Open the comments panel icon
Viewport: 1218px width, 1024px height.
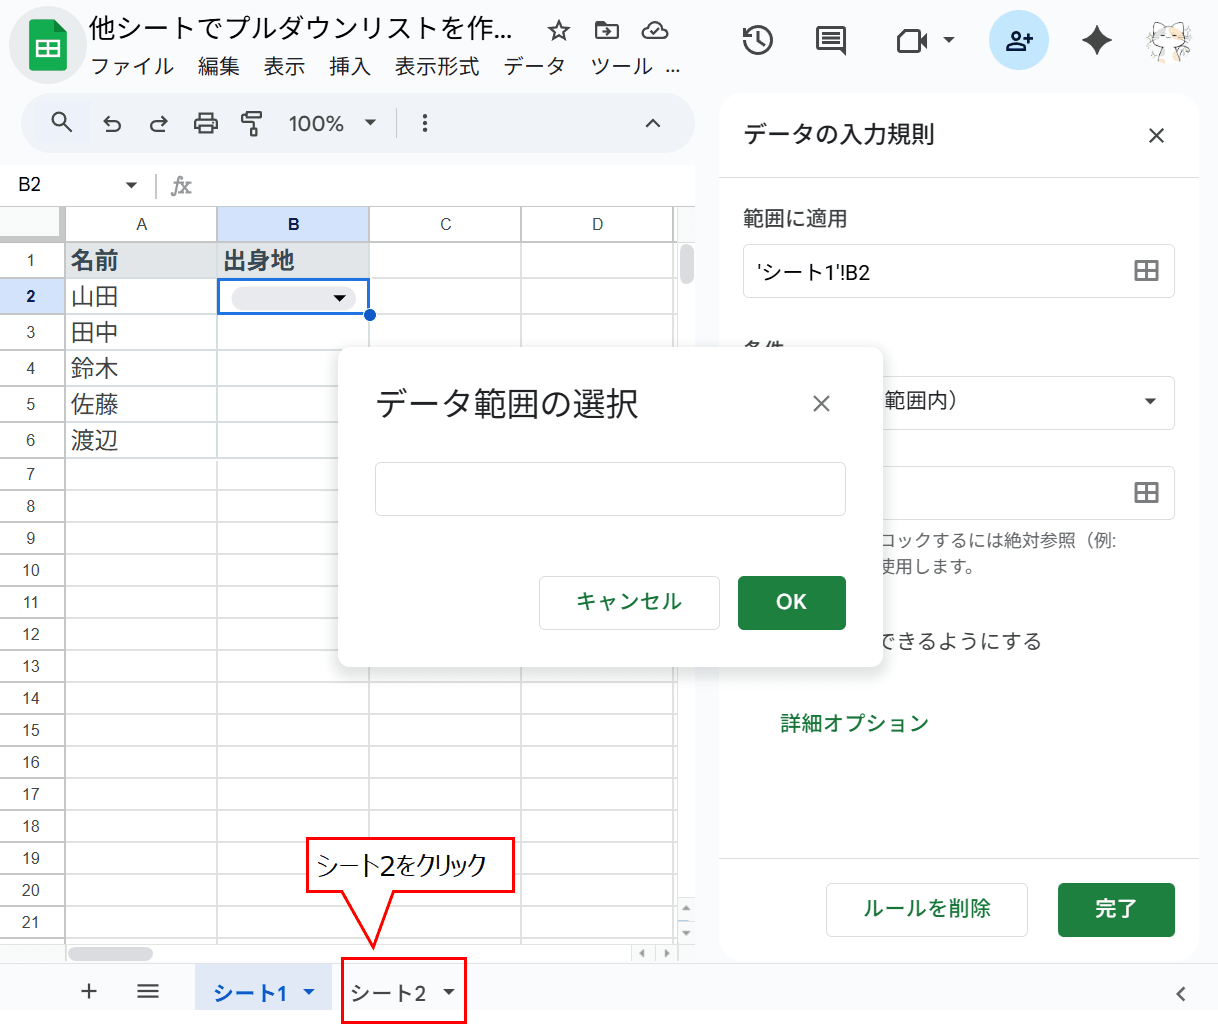(829, 41)
